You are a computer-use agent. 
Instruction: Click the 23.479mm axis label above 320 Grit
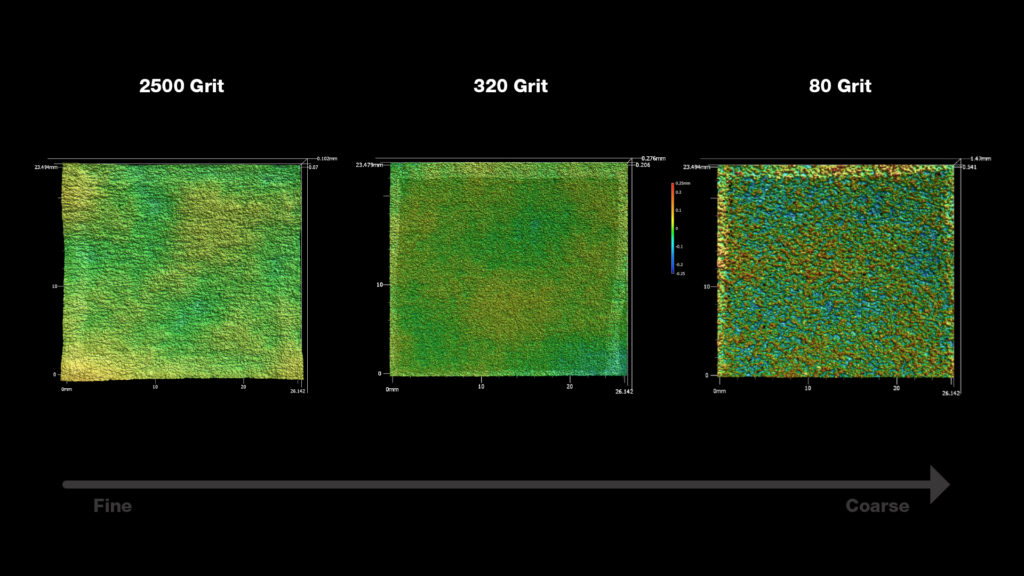tap(368, 164)
